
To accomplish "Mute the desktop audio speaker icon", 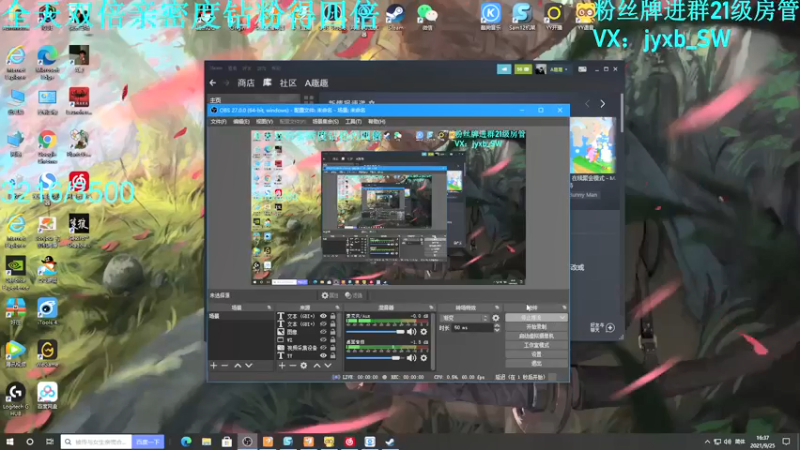I will [x=411, y=358].
